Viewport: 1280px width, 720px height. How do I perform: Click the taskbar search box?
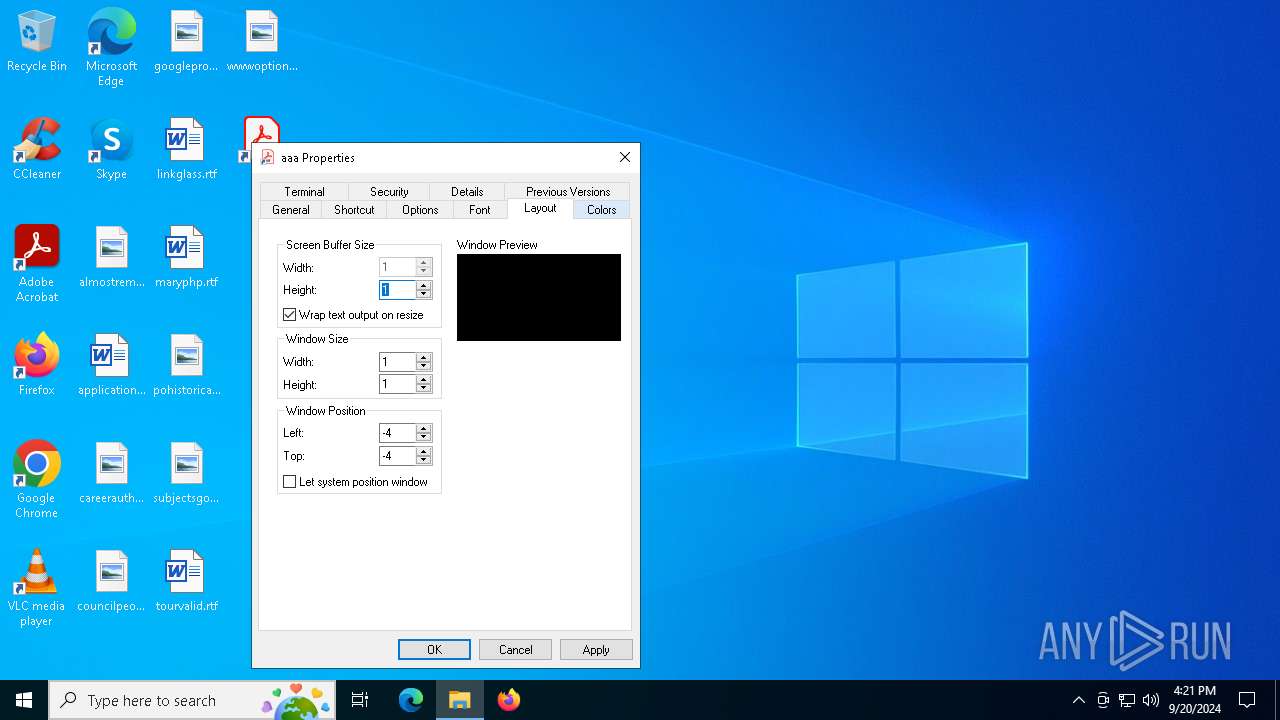tap(194, 700)
